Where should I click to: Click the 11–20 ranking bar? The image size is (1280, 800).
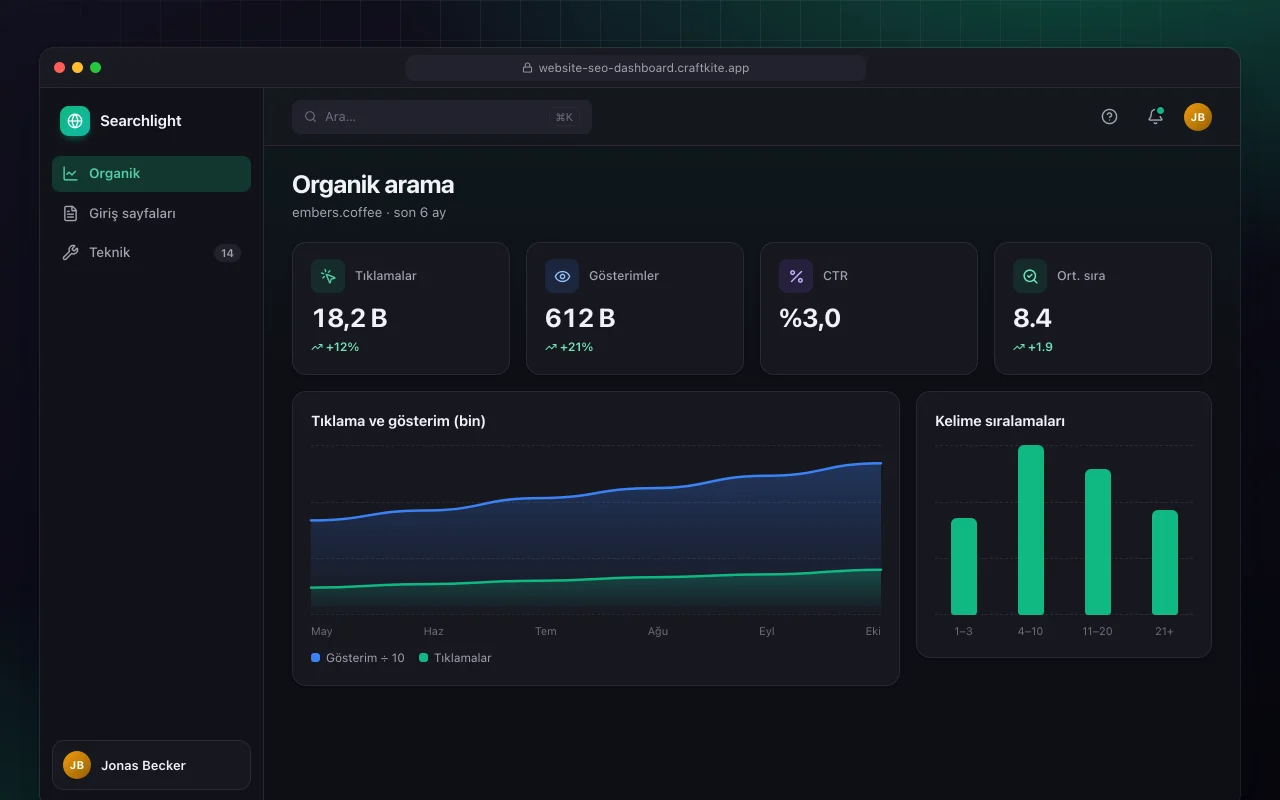[1098, 542]
